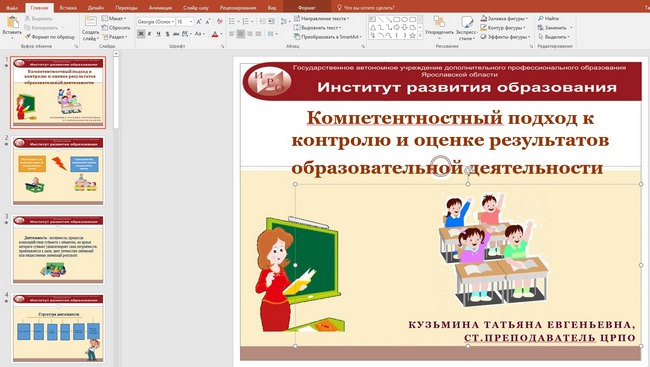650x367 pixels.
Task: Increase font size with the larger A icon
Action: click(x=199, y=21)
